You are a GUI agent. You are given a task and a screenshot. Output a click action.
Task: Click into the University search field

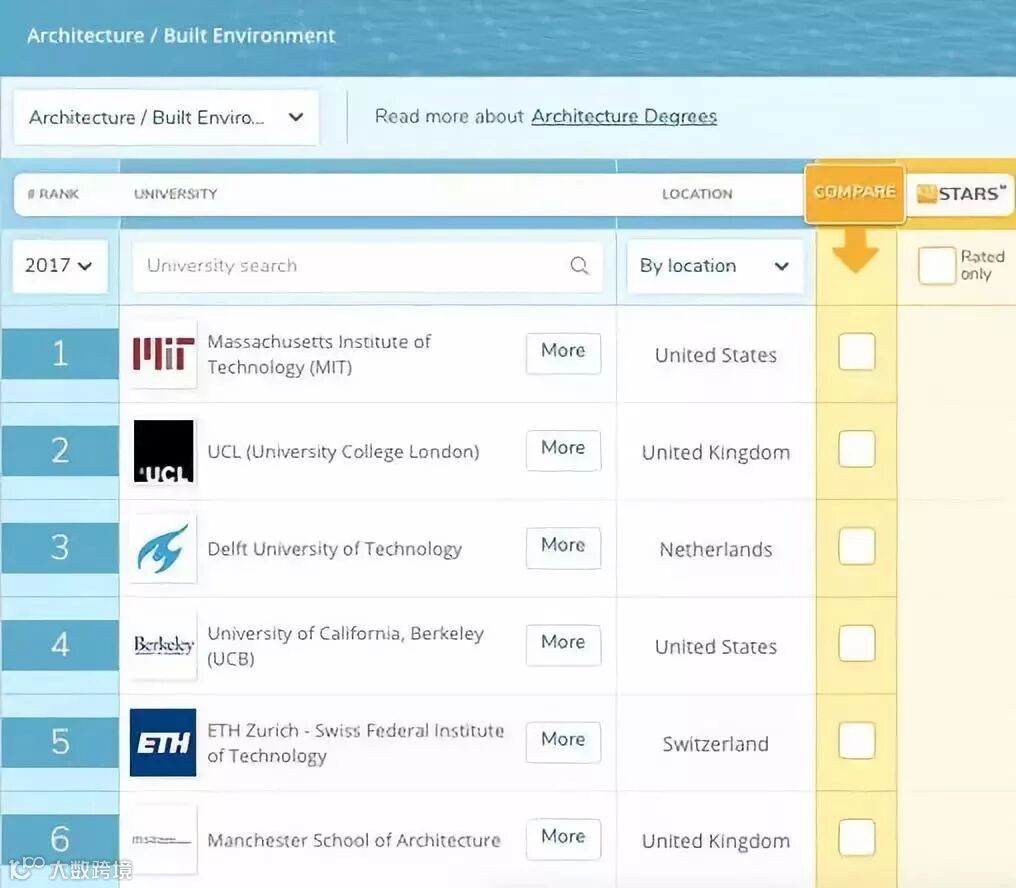[367, 266]
